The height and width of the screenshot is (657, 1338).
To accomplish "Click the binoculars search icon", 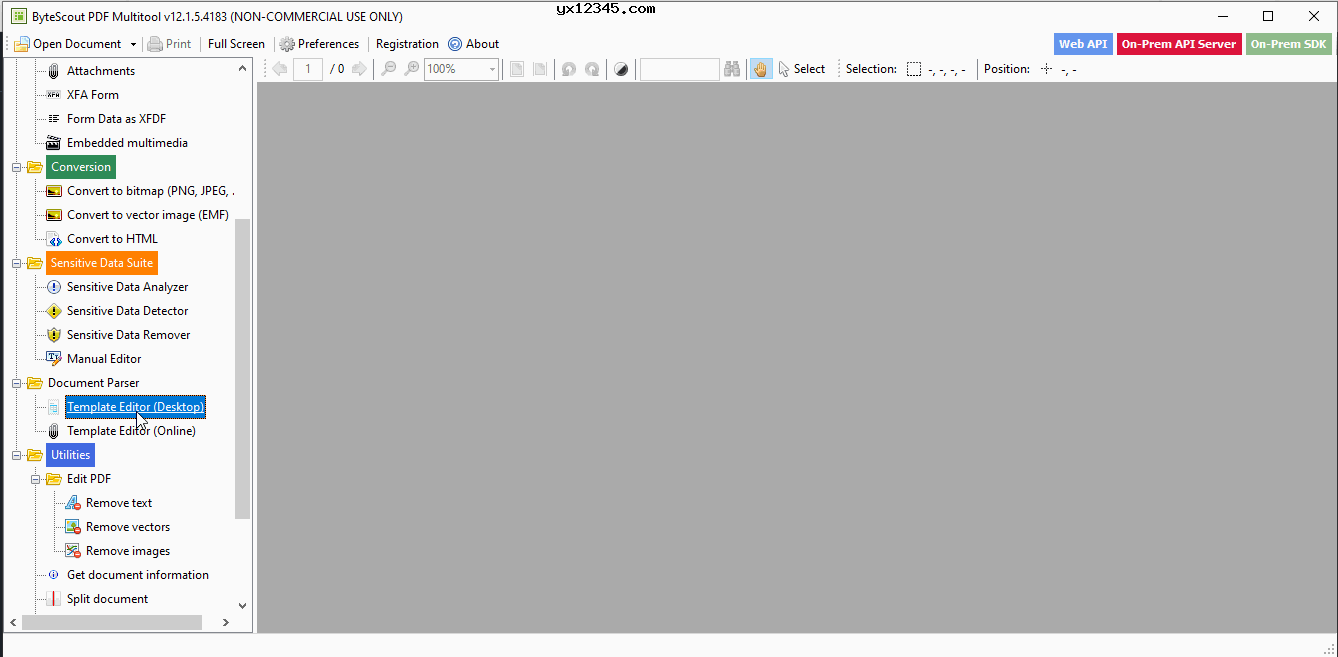I will point(733,69).
